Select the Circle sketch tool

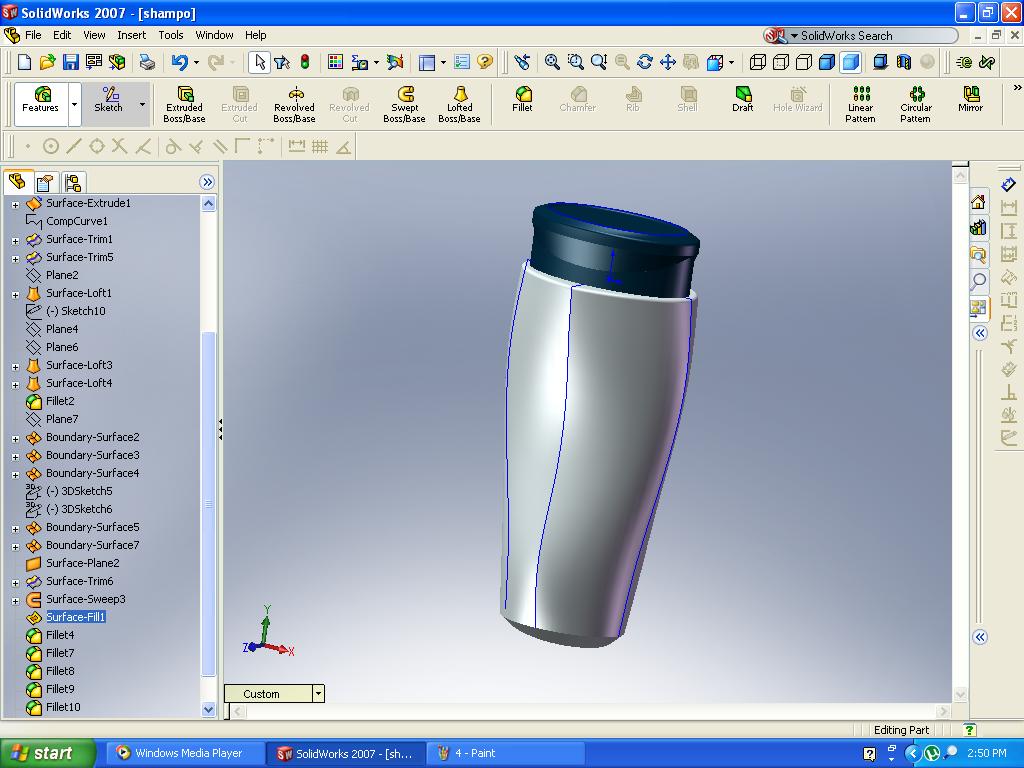tap(51, 146)
